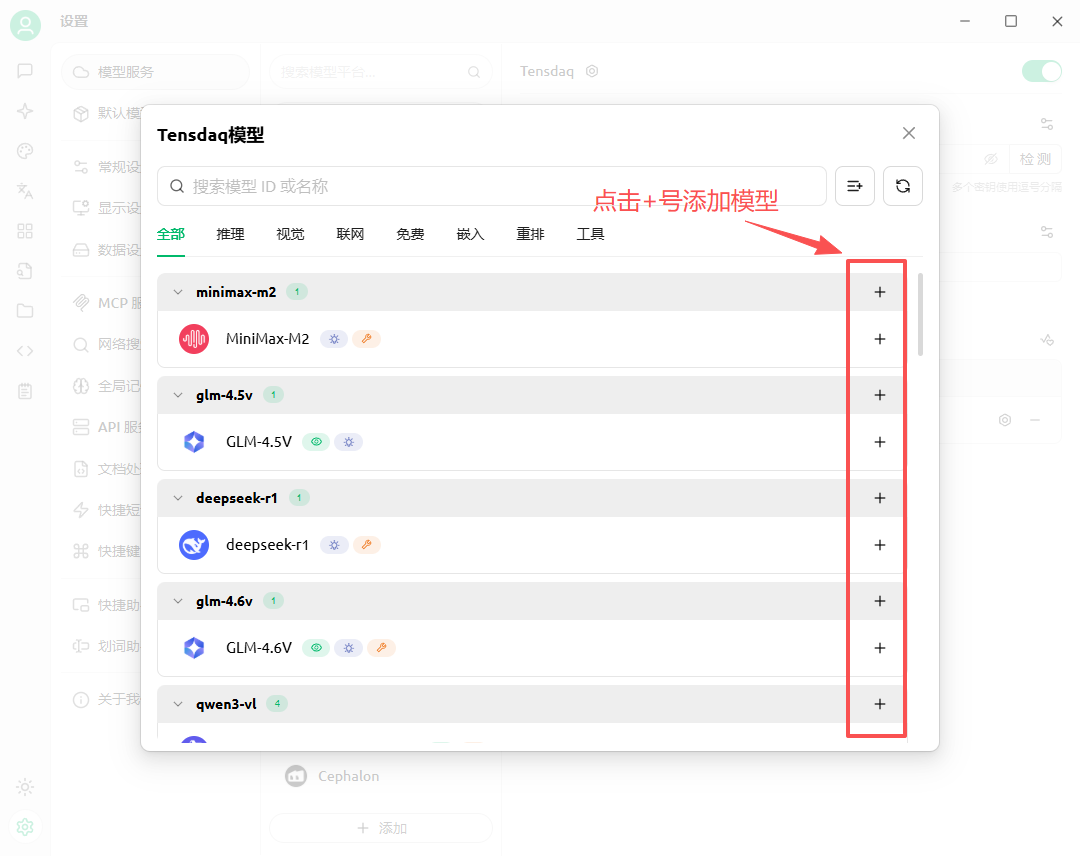1080x856 pixels.
Task: Select the 工具 tab
Action: tap(590, 234)
